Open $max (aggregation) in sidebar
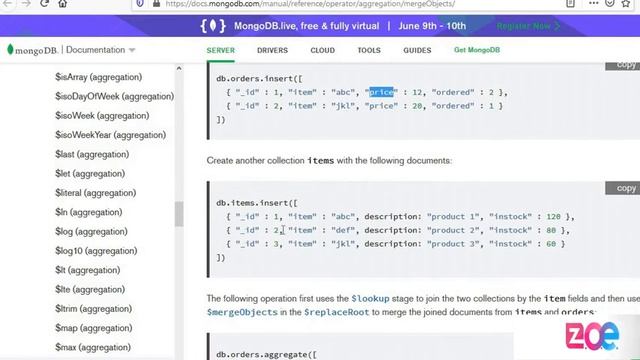 tap(93, 347)
